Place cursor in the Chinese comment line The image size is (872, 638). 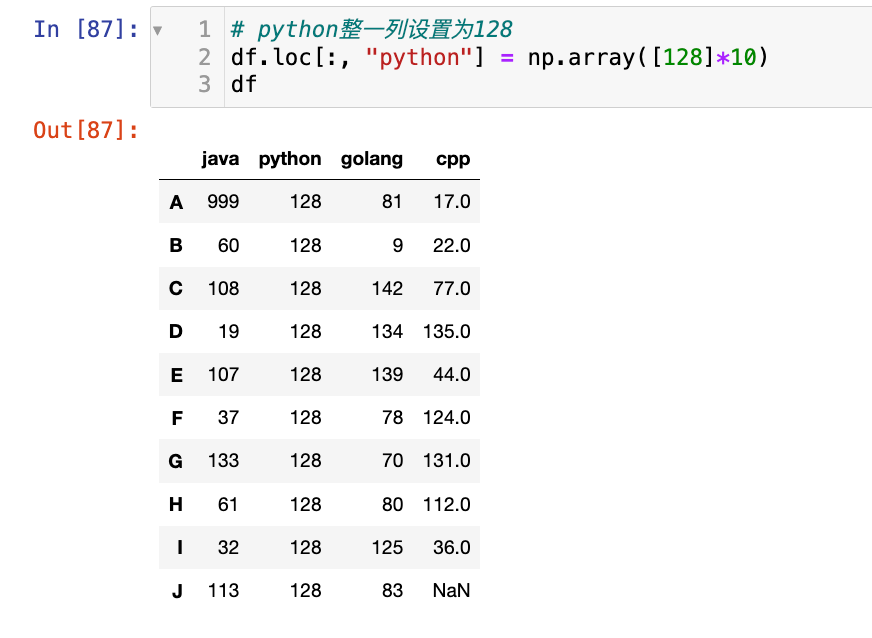click(x=378, y=30)
